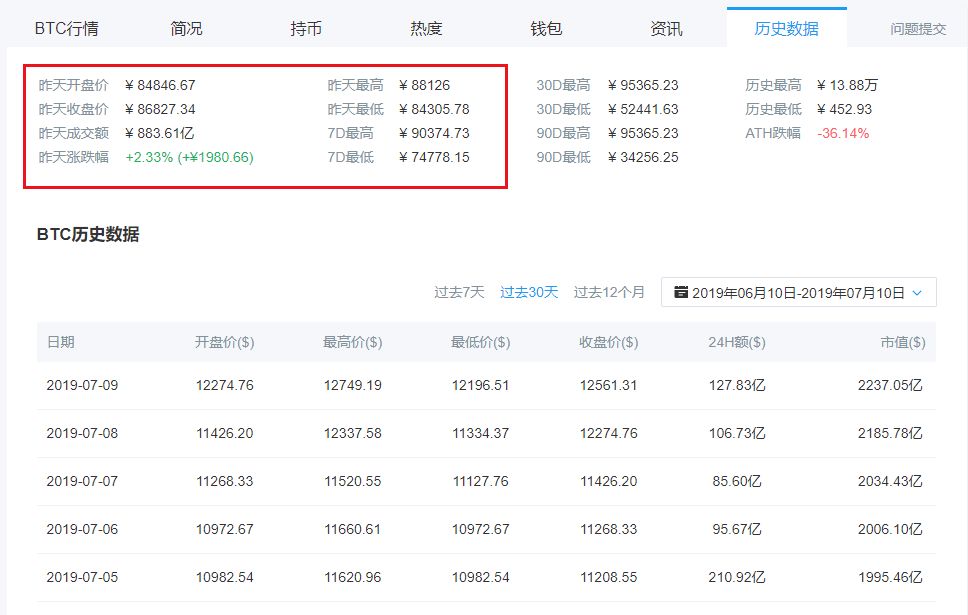Click the 日期 column header
This screenshot has height=615, width=968.
pos(60,342)
